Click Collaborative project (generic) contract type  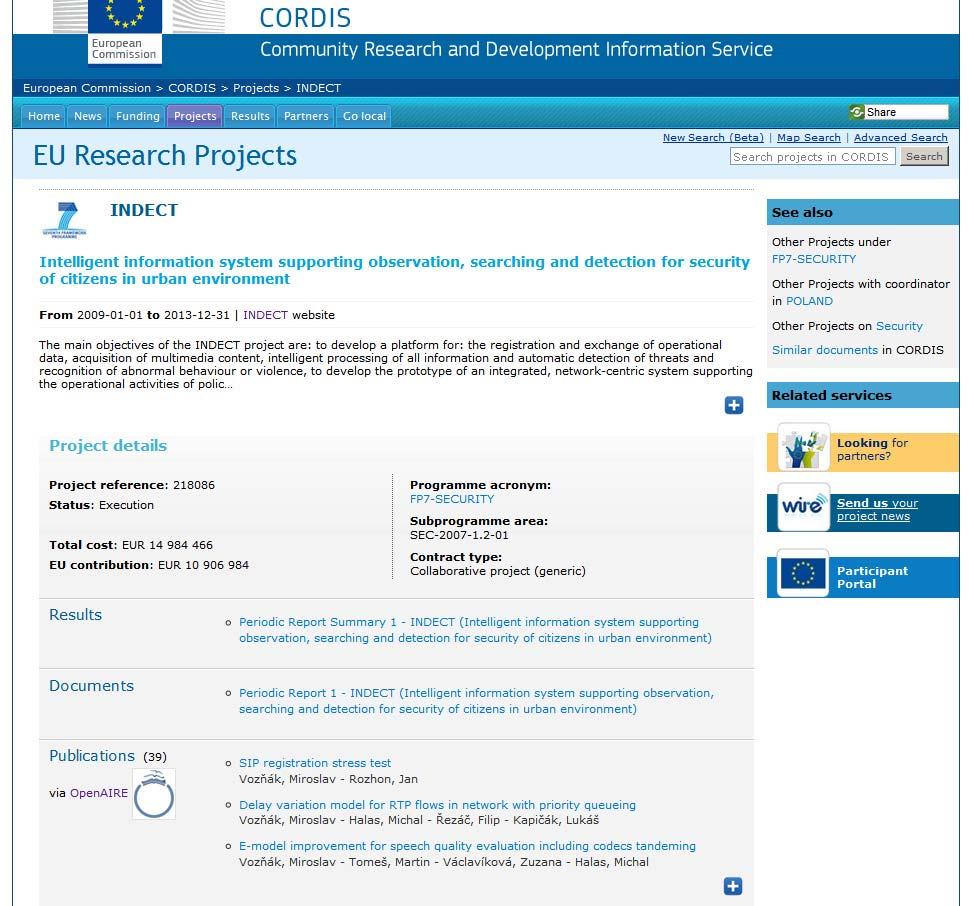point(497,571)
